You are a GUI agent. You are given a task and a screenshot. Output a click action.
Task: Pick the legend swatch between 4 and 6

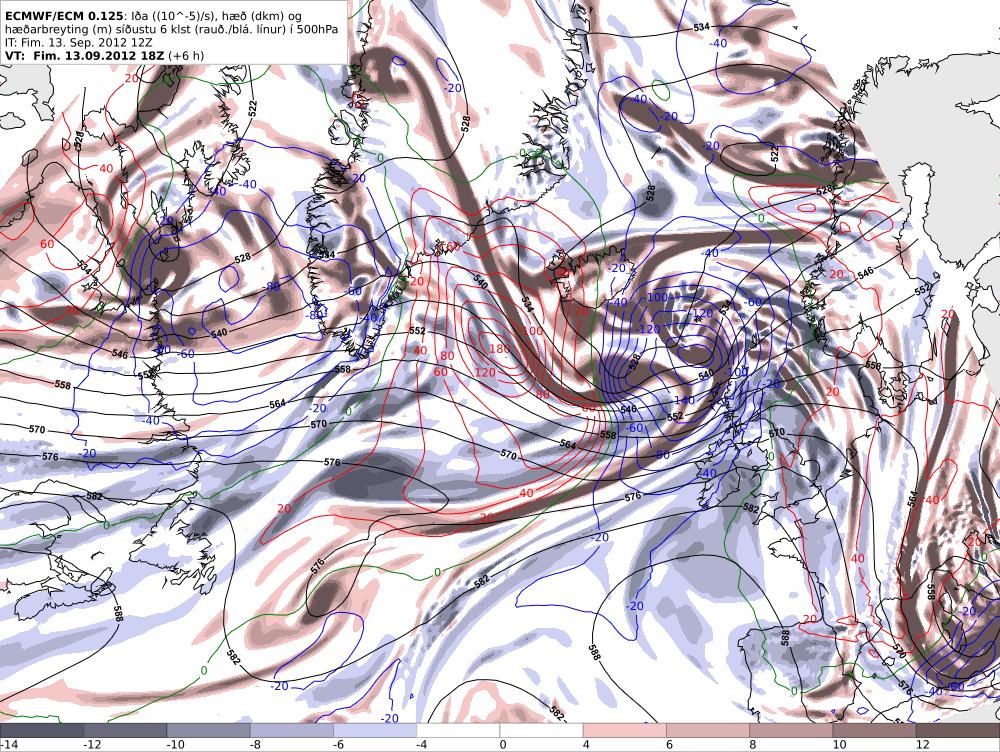coord(624,730)
